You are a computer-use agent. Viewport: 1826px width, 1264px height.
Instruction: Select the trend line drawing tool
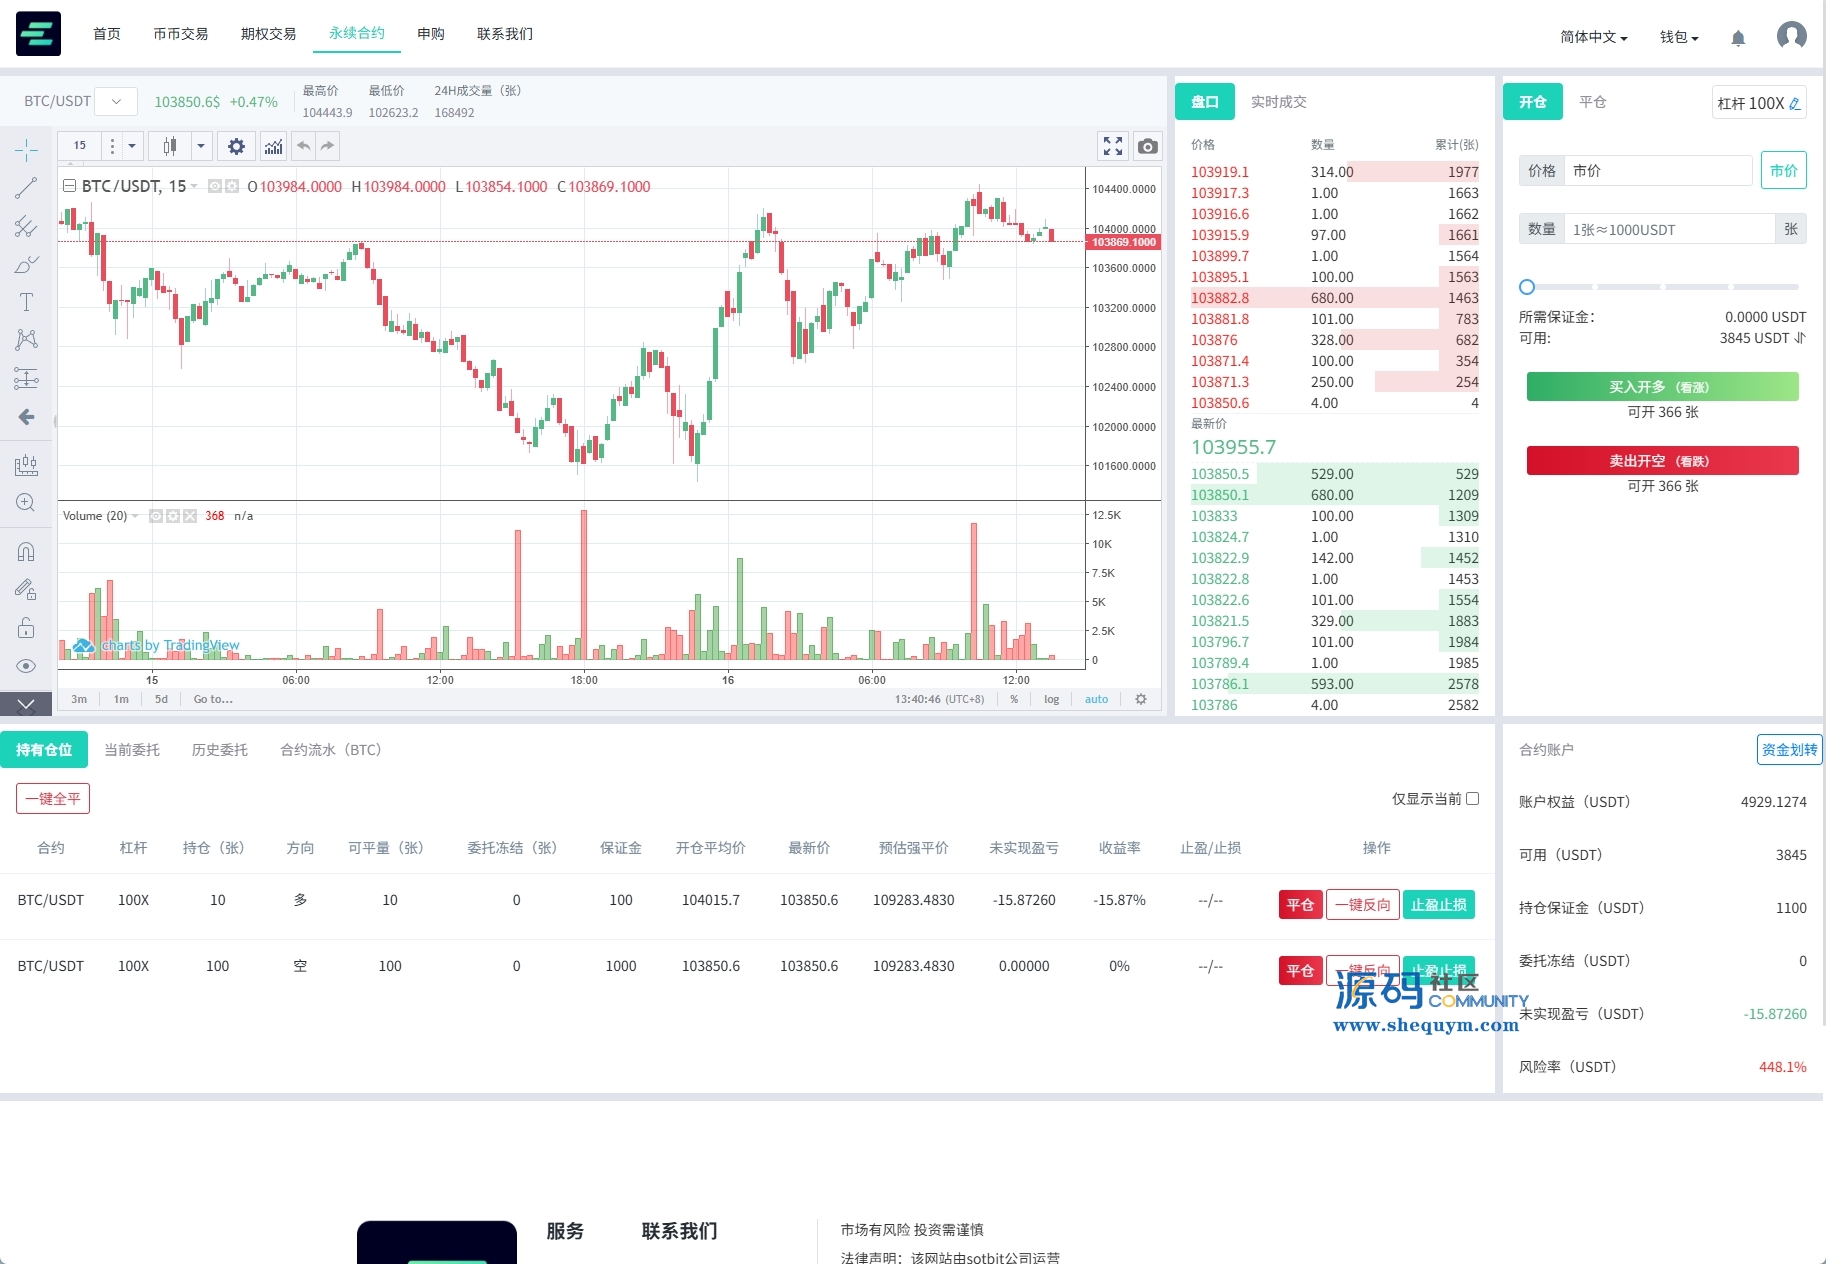[x=26, y=188]
